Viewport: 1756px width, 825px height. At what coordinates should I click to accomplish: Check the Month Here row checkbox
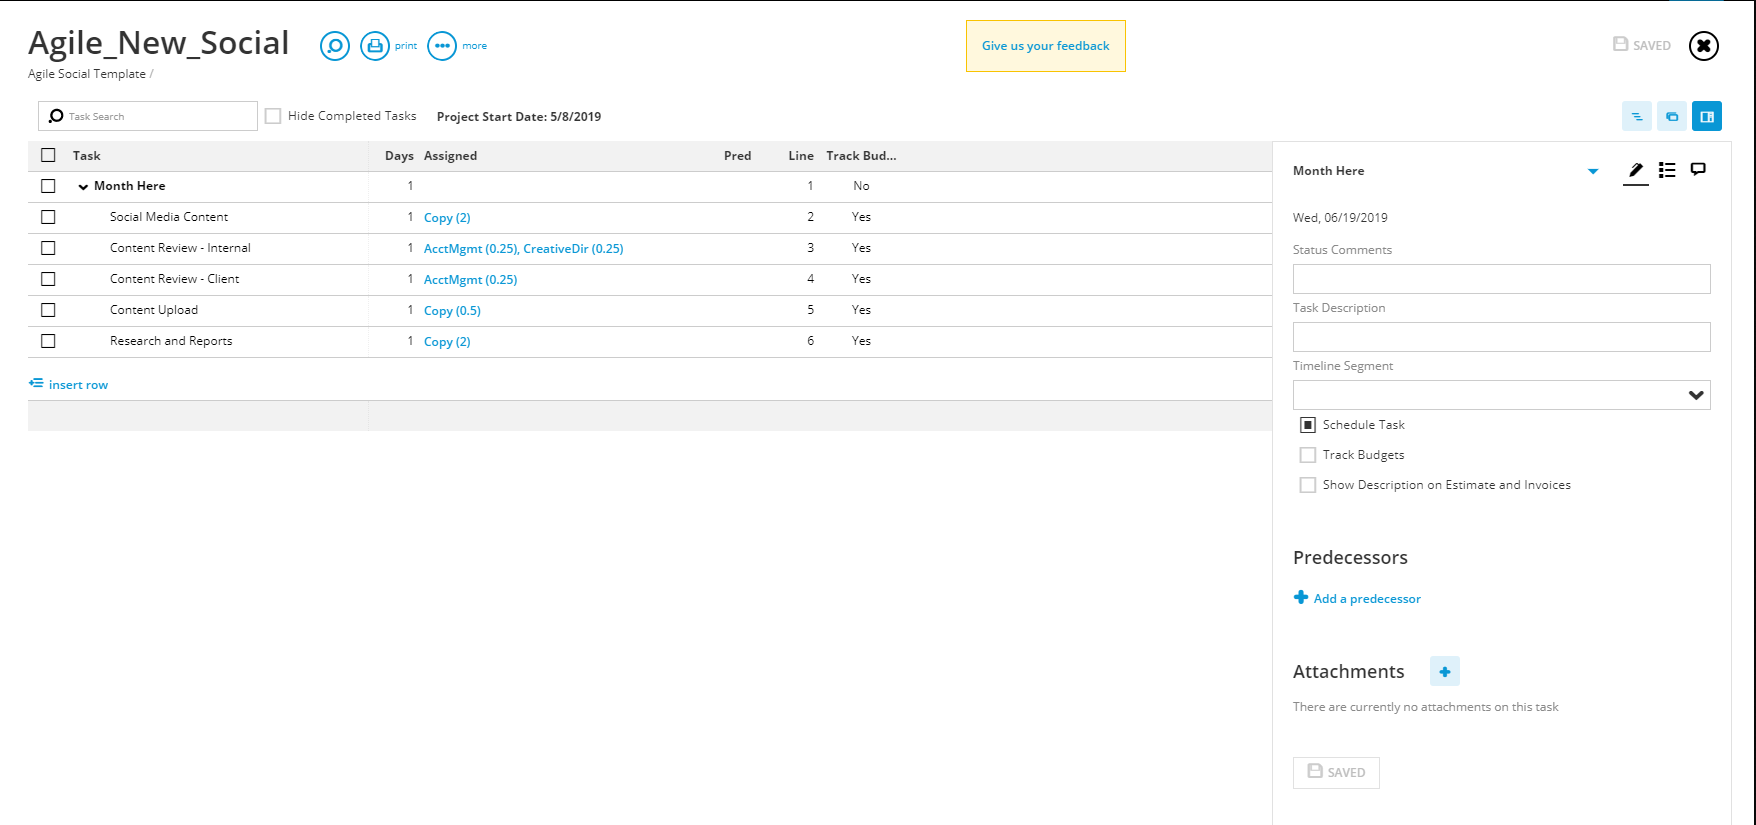tap(48, 186)
